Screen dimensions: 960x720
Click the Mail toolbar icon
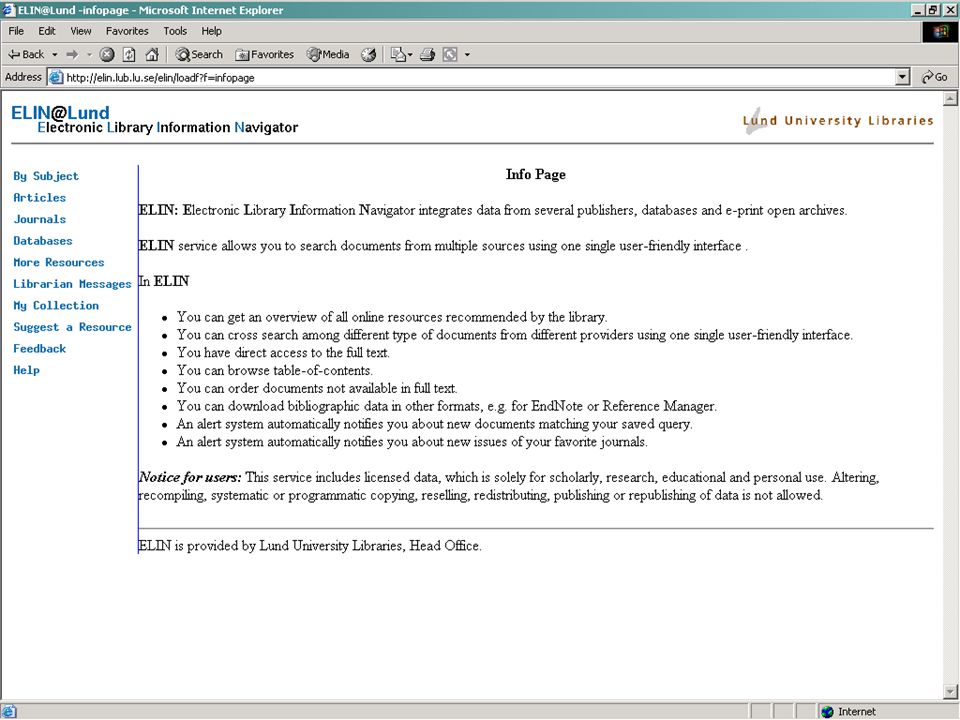398,54
